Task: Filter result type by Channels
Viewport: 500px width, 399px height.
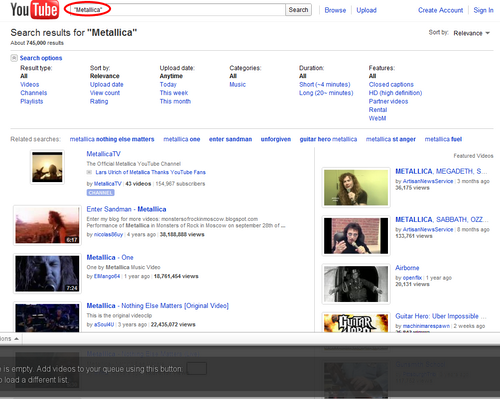Action: [34, 93]
